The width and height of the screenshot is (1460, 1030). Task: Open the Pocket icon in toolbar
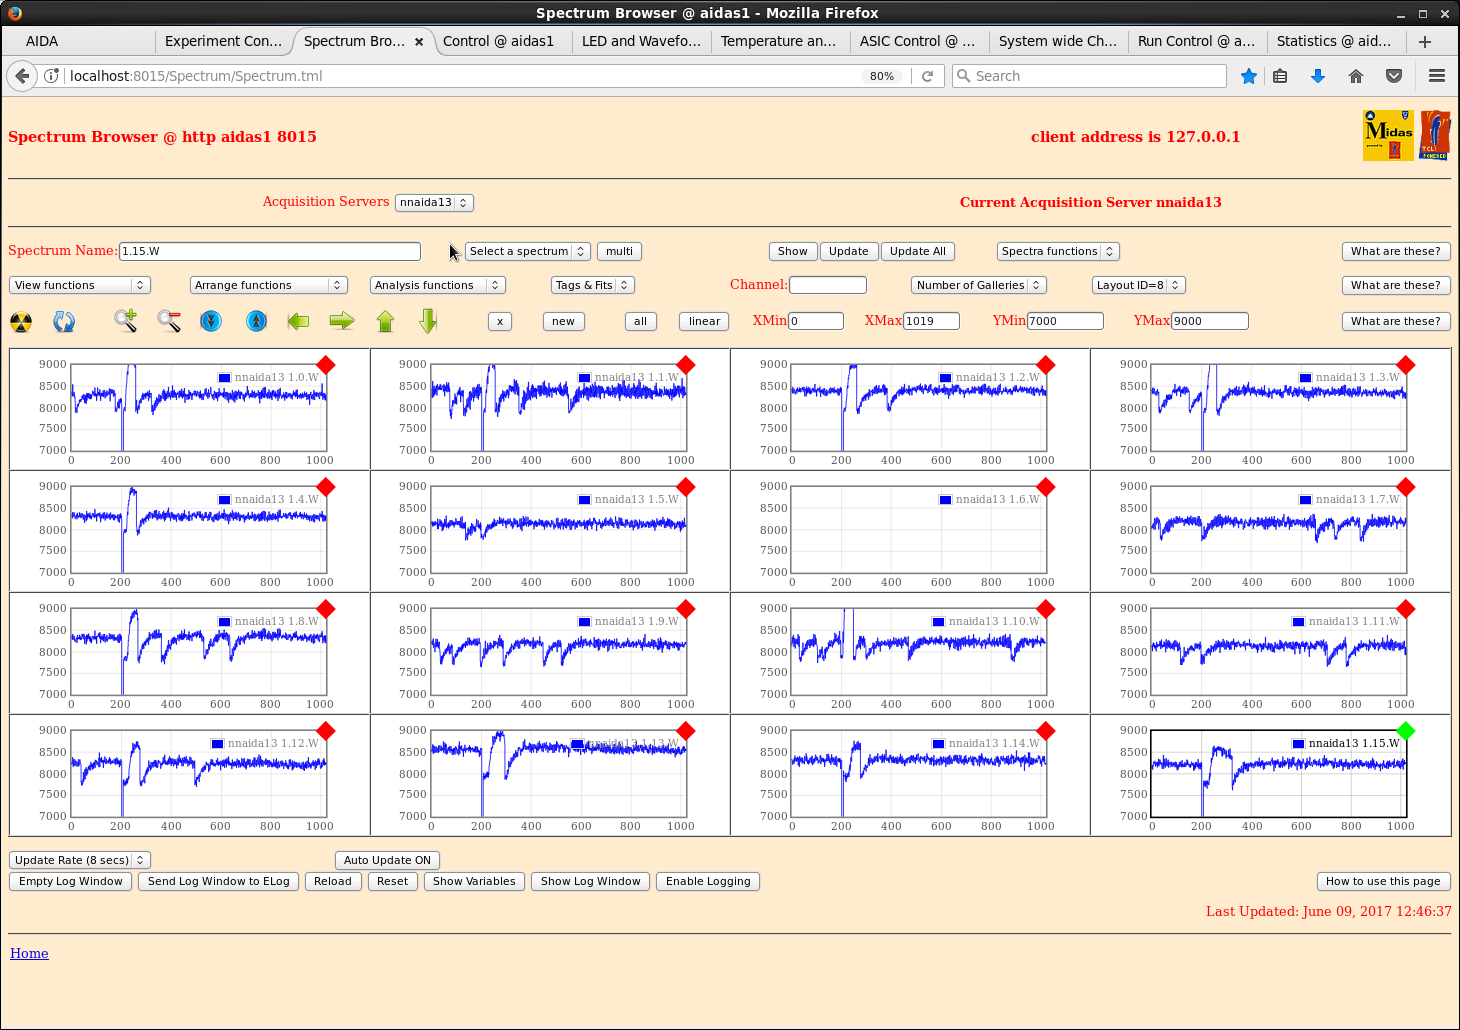coord(1394,76)
